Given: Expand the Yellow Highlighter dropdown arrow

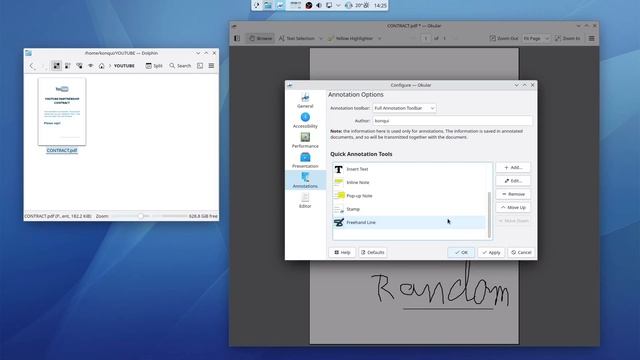Looking at the screenshot, I should point(379,38).
